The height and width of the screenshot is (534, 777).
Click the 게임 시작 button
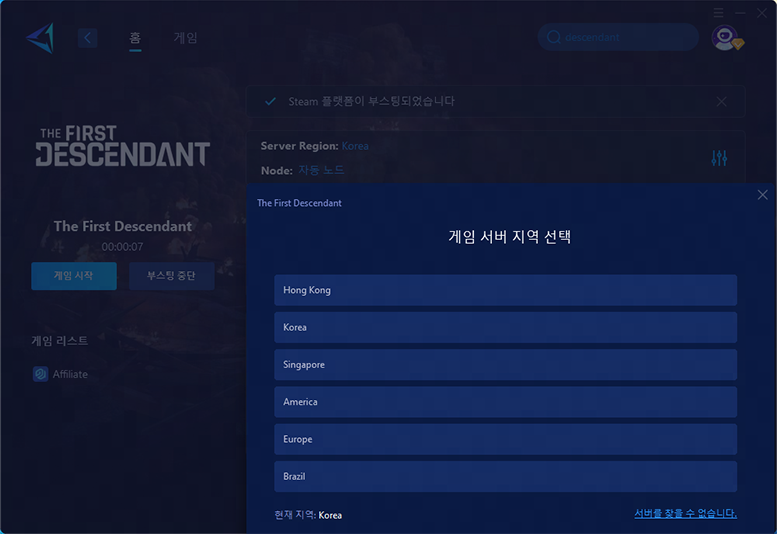click(74, 276)
